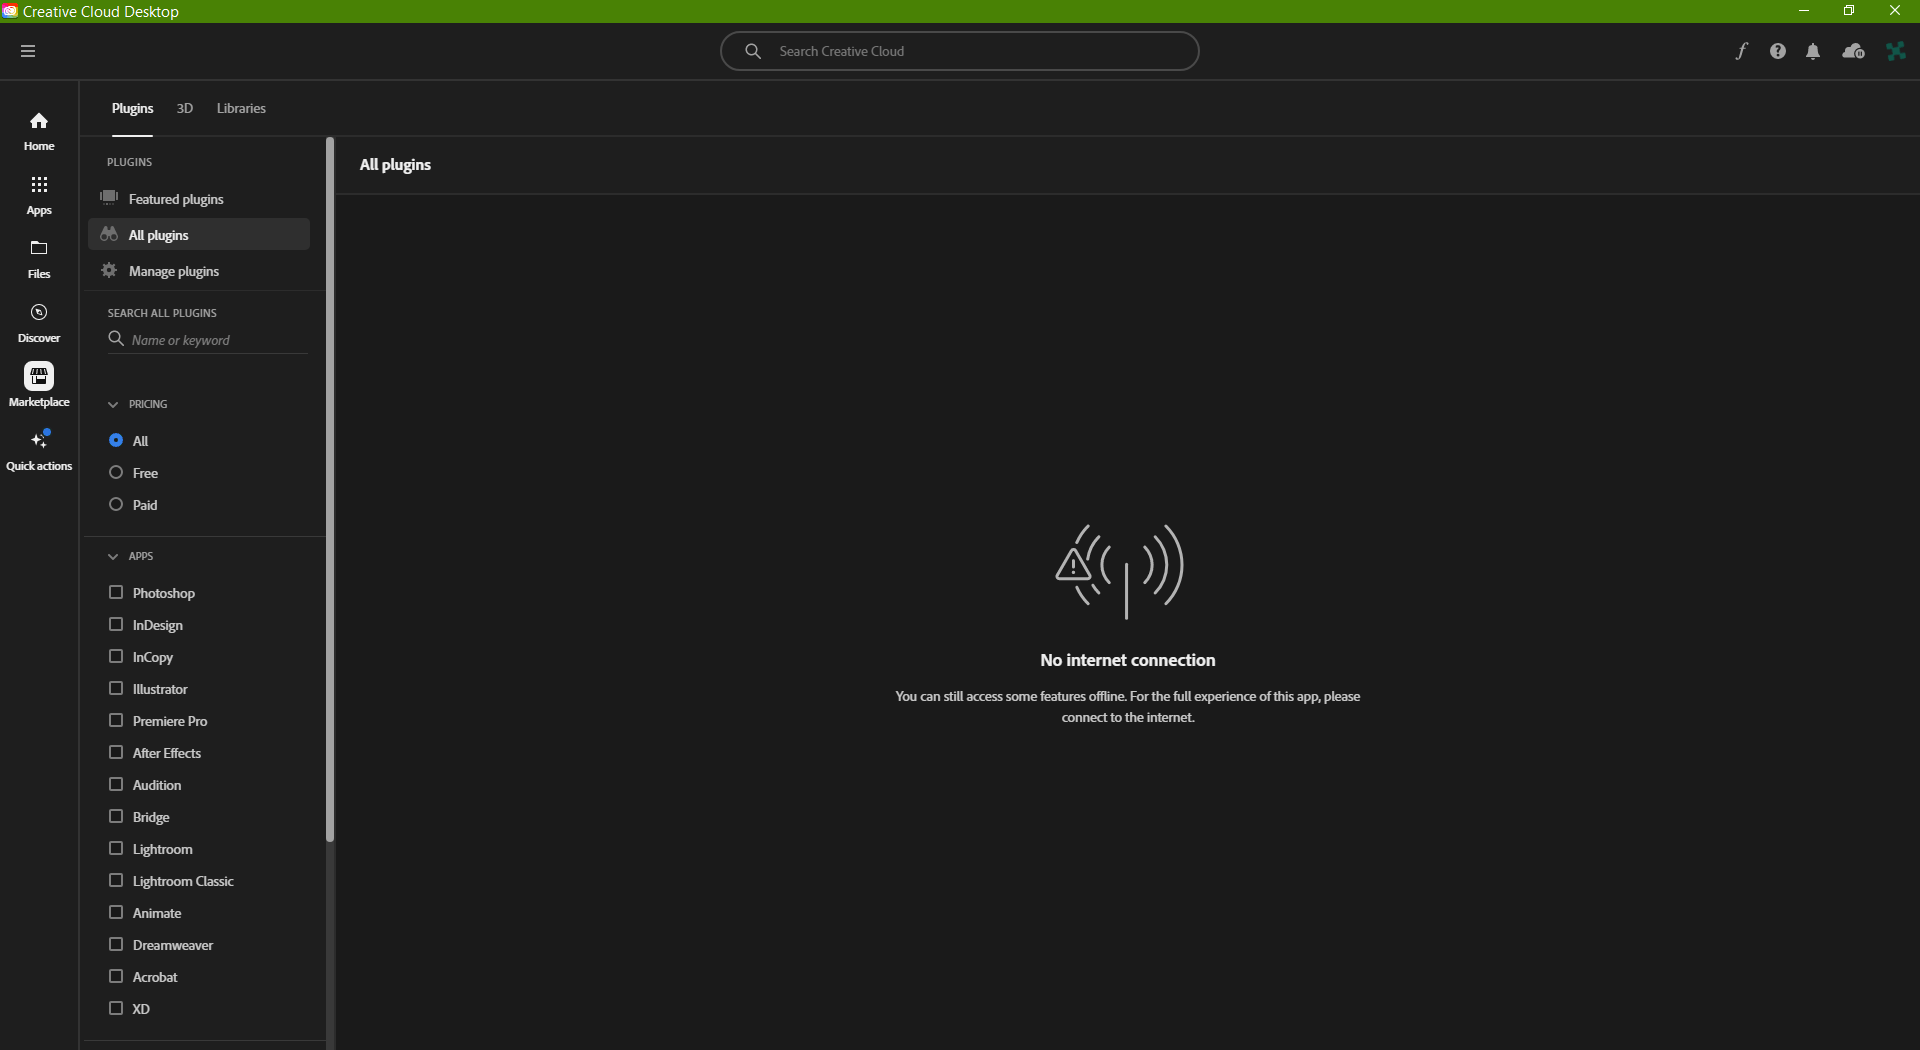Click the No internet connection heading
The width and height of the screenshot is (1920, 1050).
[x=1127, y=660]
